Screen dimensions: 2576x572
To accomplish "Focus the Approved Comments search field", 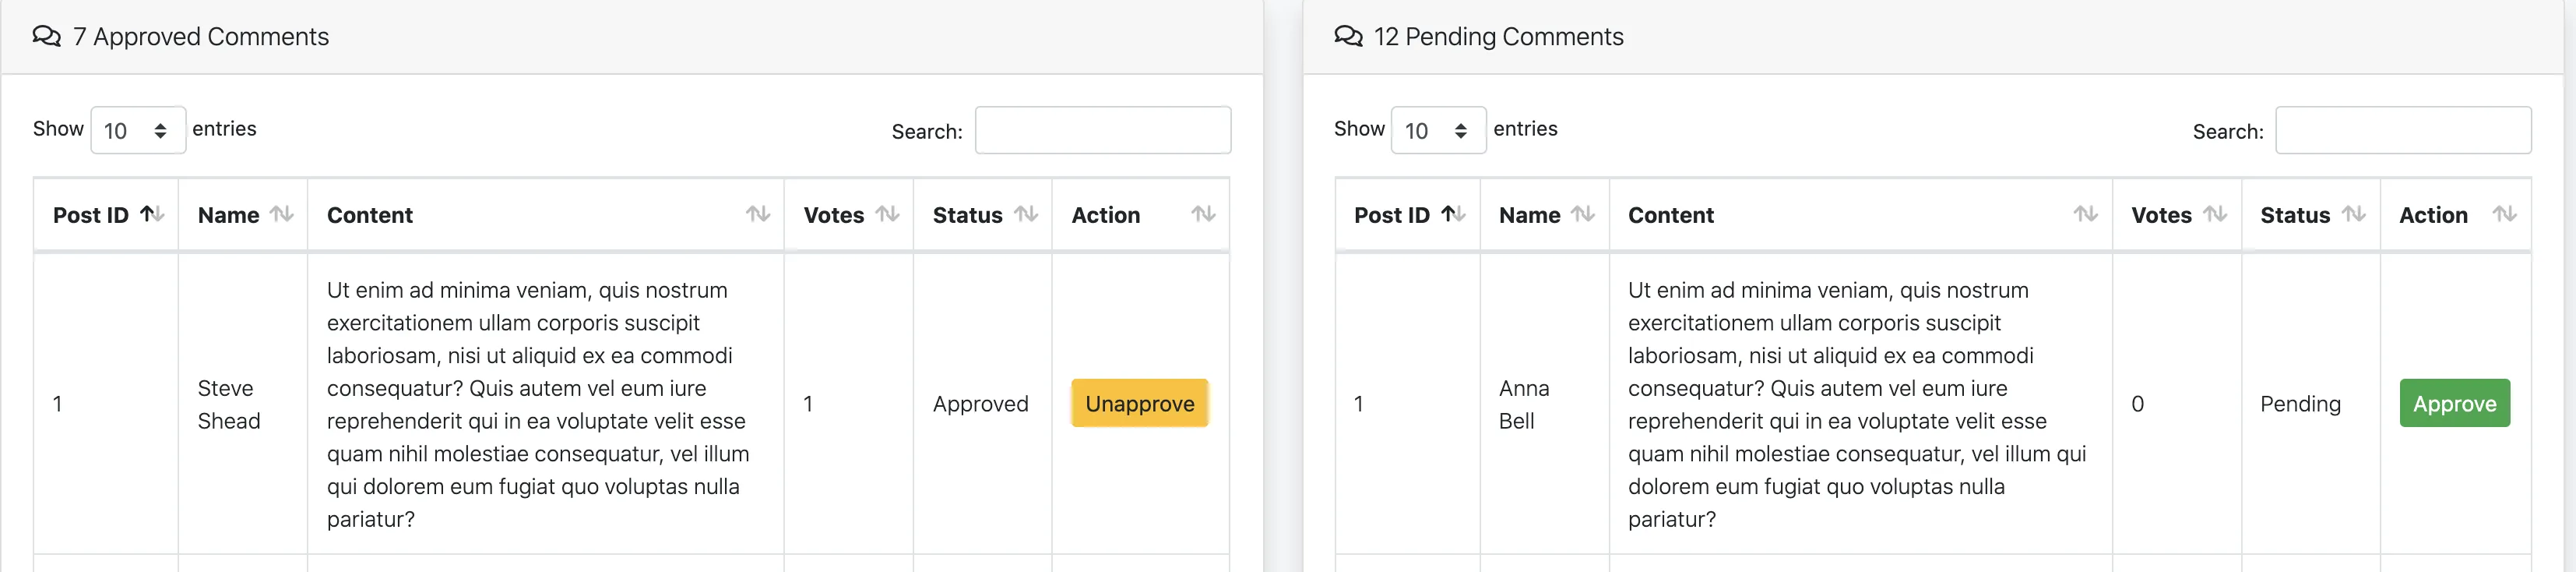I will click(1102, 130).
